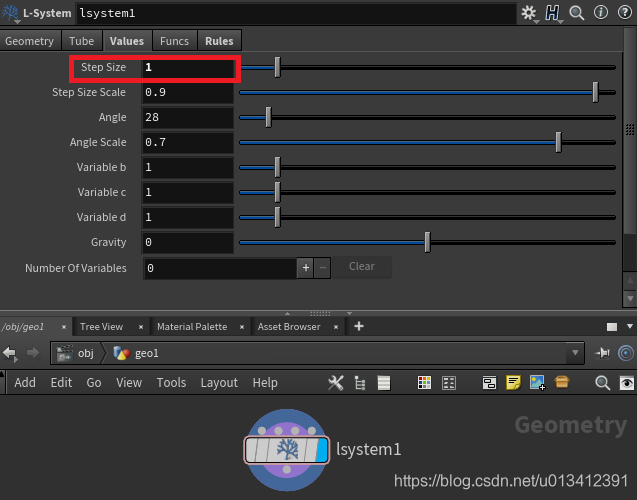Select the Values tab

tap(127, 41)
